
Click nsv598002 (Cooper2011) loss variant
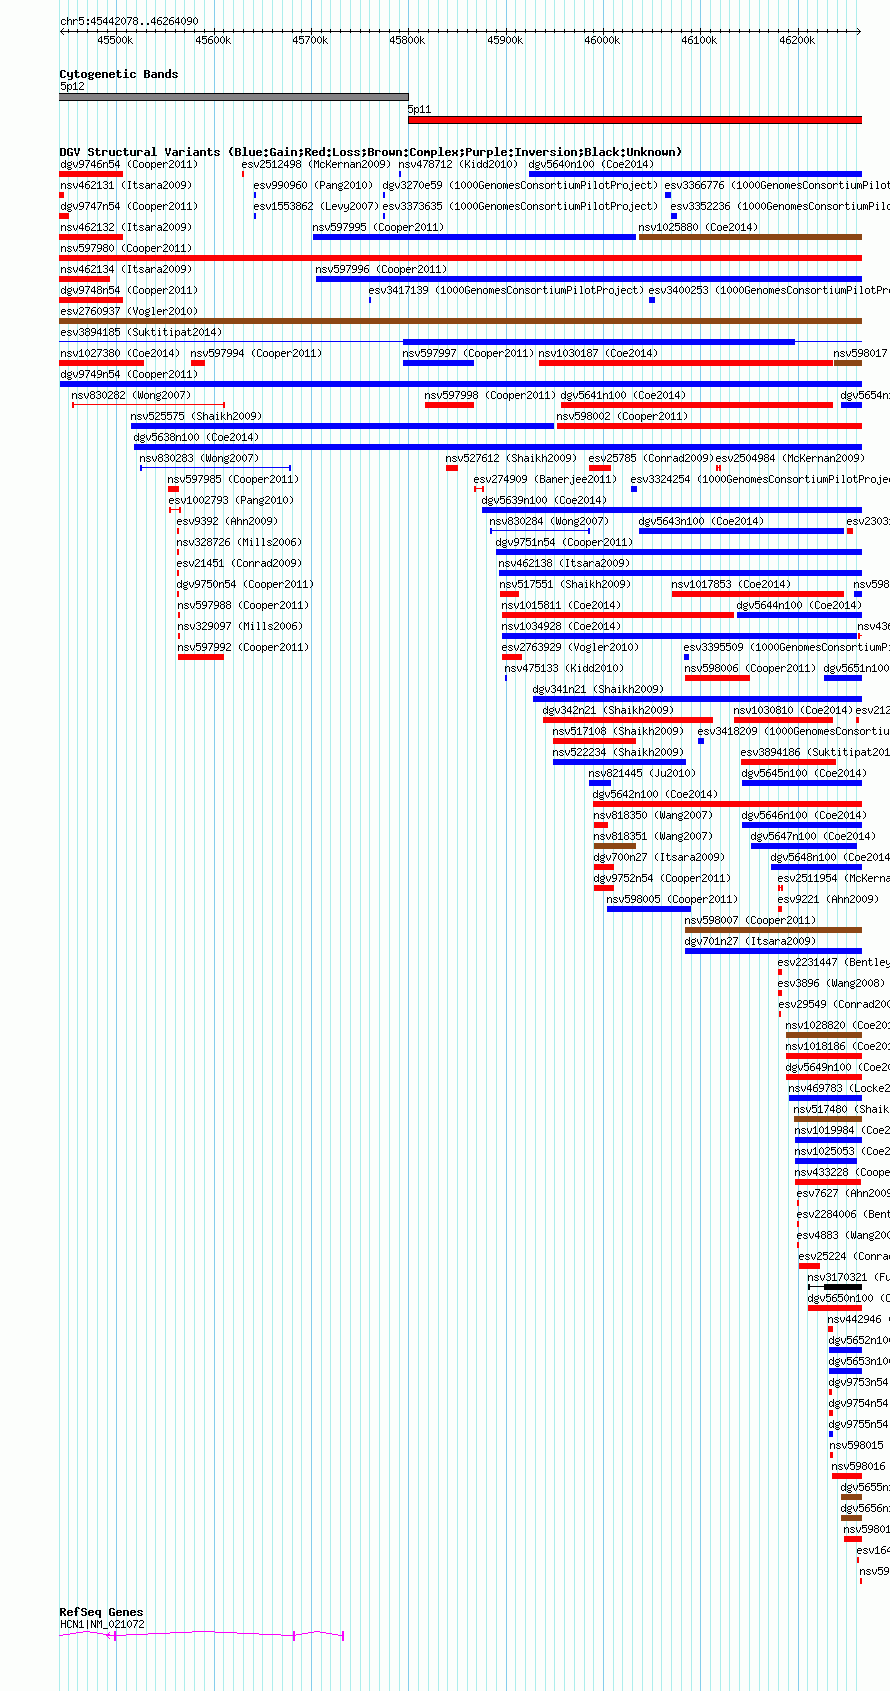[x=709, y=426]
